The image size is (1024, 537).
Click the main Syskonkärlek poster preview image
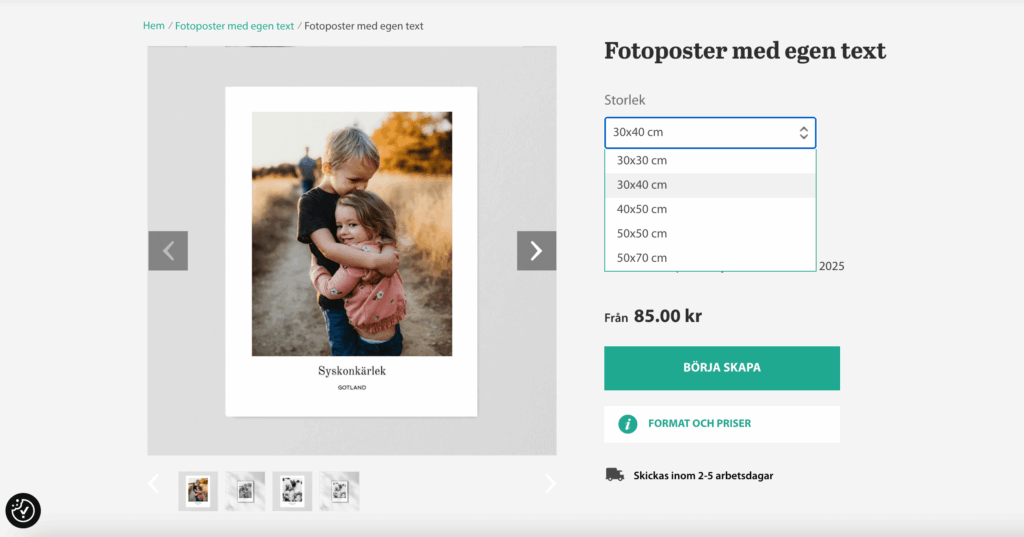[x=351, y=251]
